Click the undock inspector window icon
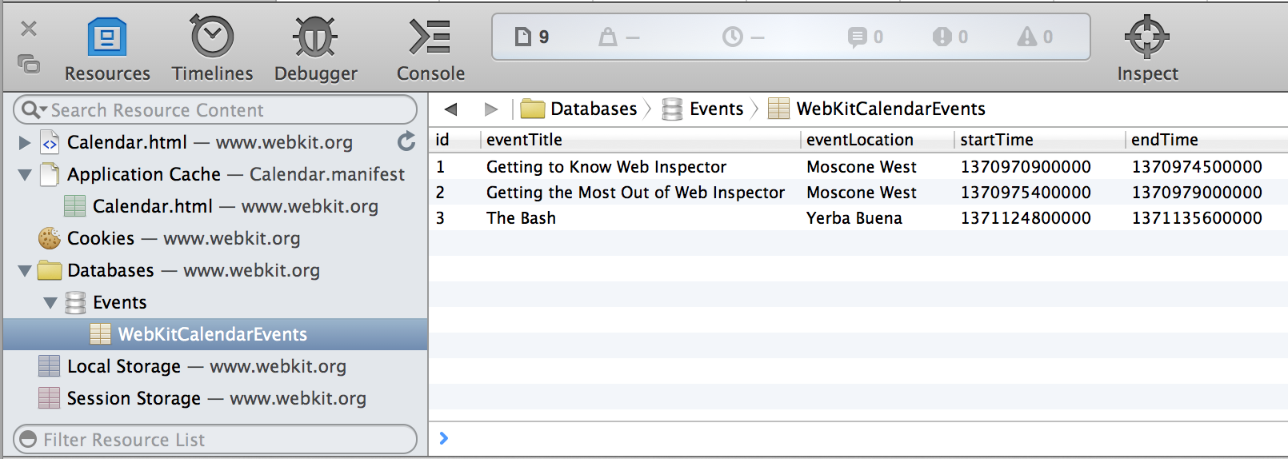This screenshot has height=459, width=1288. pyautogui.click(x=29, y=64)
